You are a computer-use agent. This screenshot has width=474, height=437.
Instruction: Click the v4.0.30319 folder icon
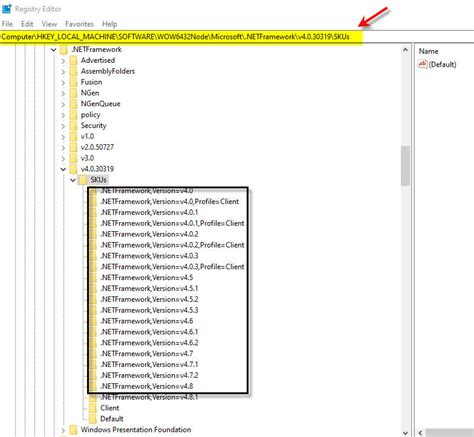73,169
